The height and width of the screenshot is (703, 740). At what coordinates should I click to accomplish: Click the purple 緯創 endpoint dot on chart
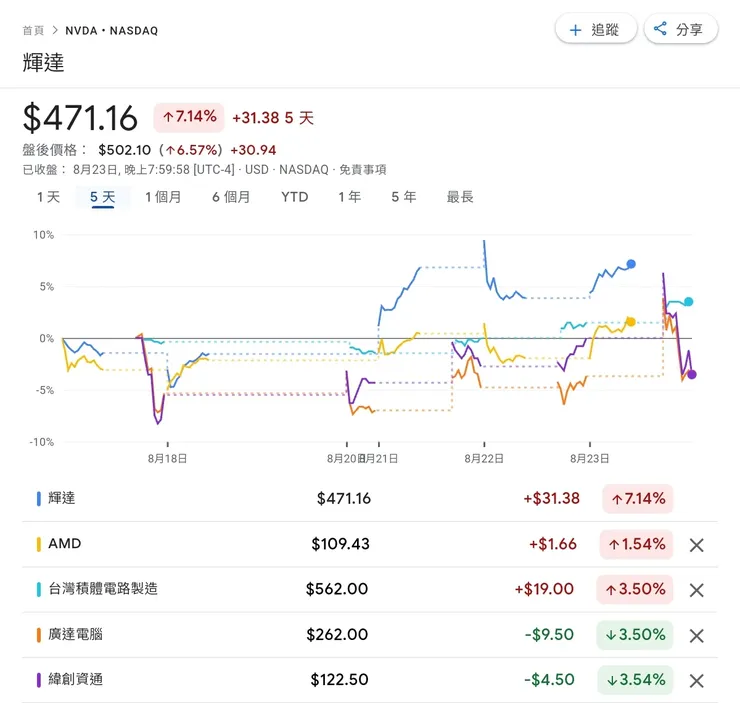click(x=692, y=375)
